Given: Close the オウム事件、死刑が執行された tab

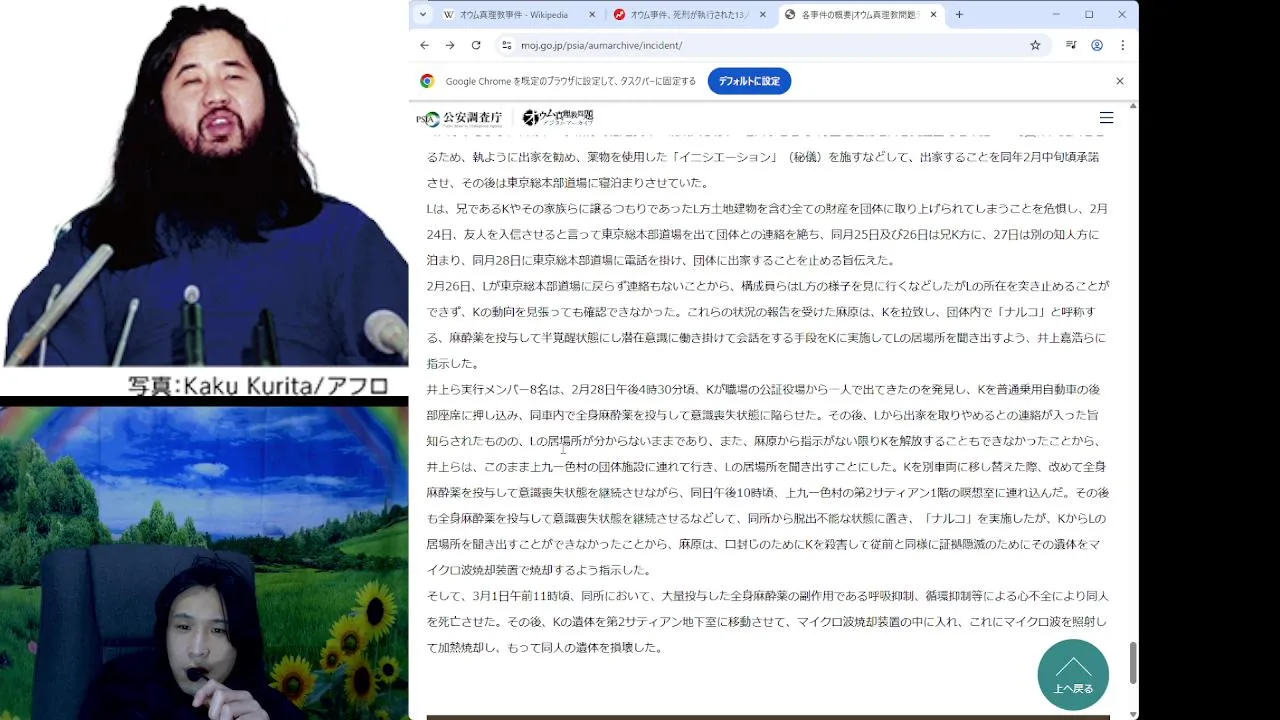Looking at the screenshot, I should [763, 15].
